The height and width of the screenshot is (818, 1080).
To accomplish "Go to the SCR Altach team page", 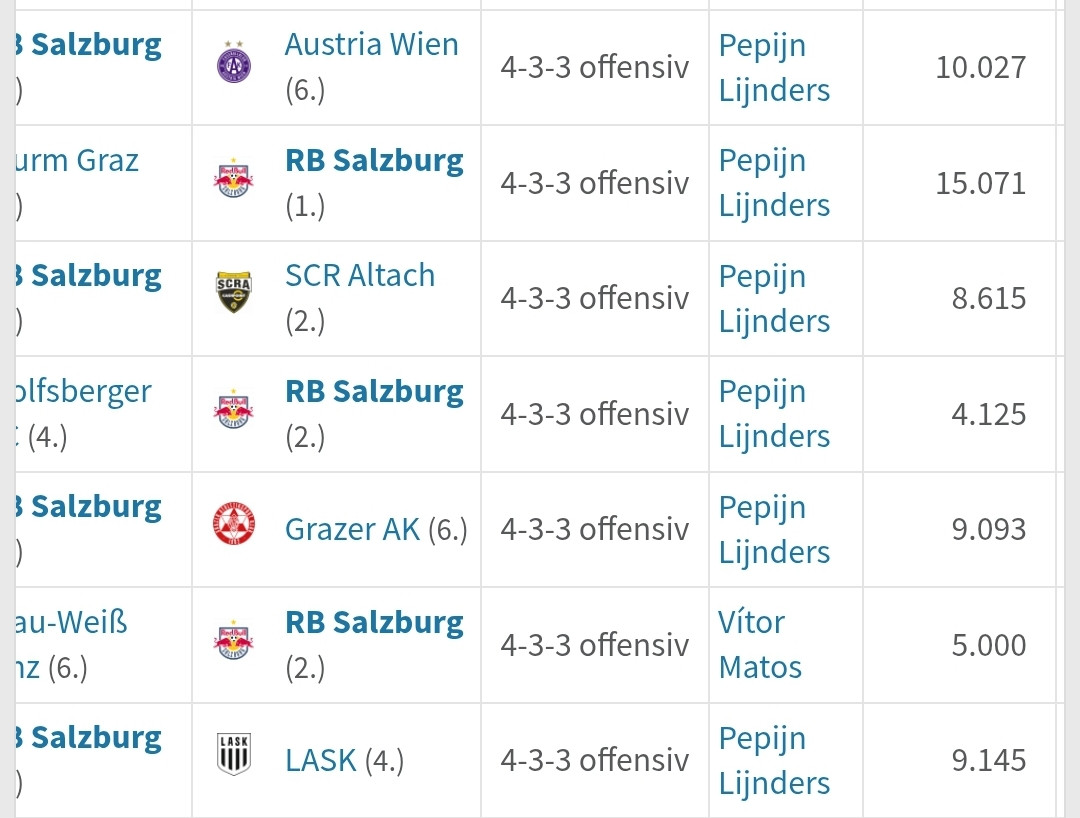I will pos(360,276).
